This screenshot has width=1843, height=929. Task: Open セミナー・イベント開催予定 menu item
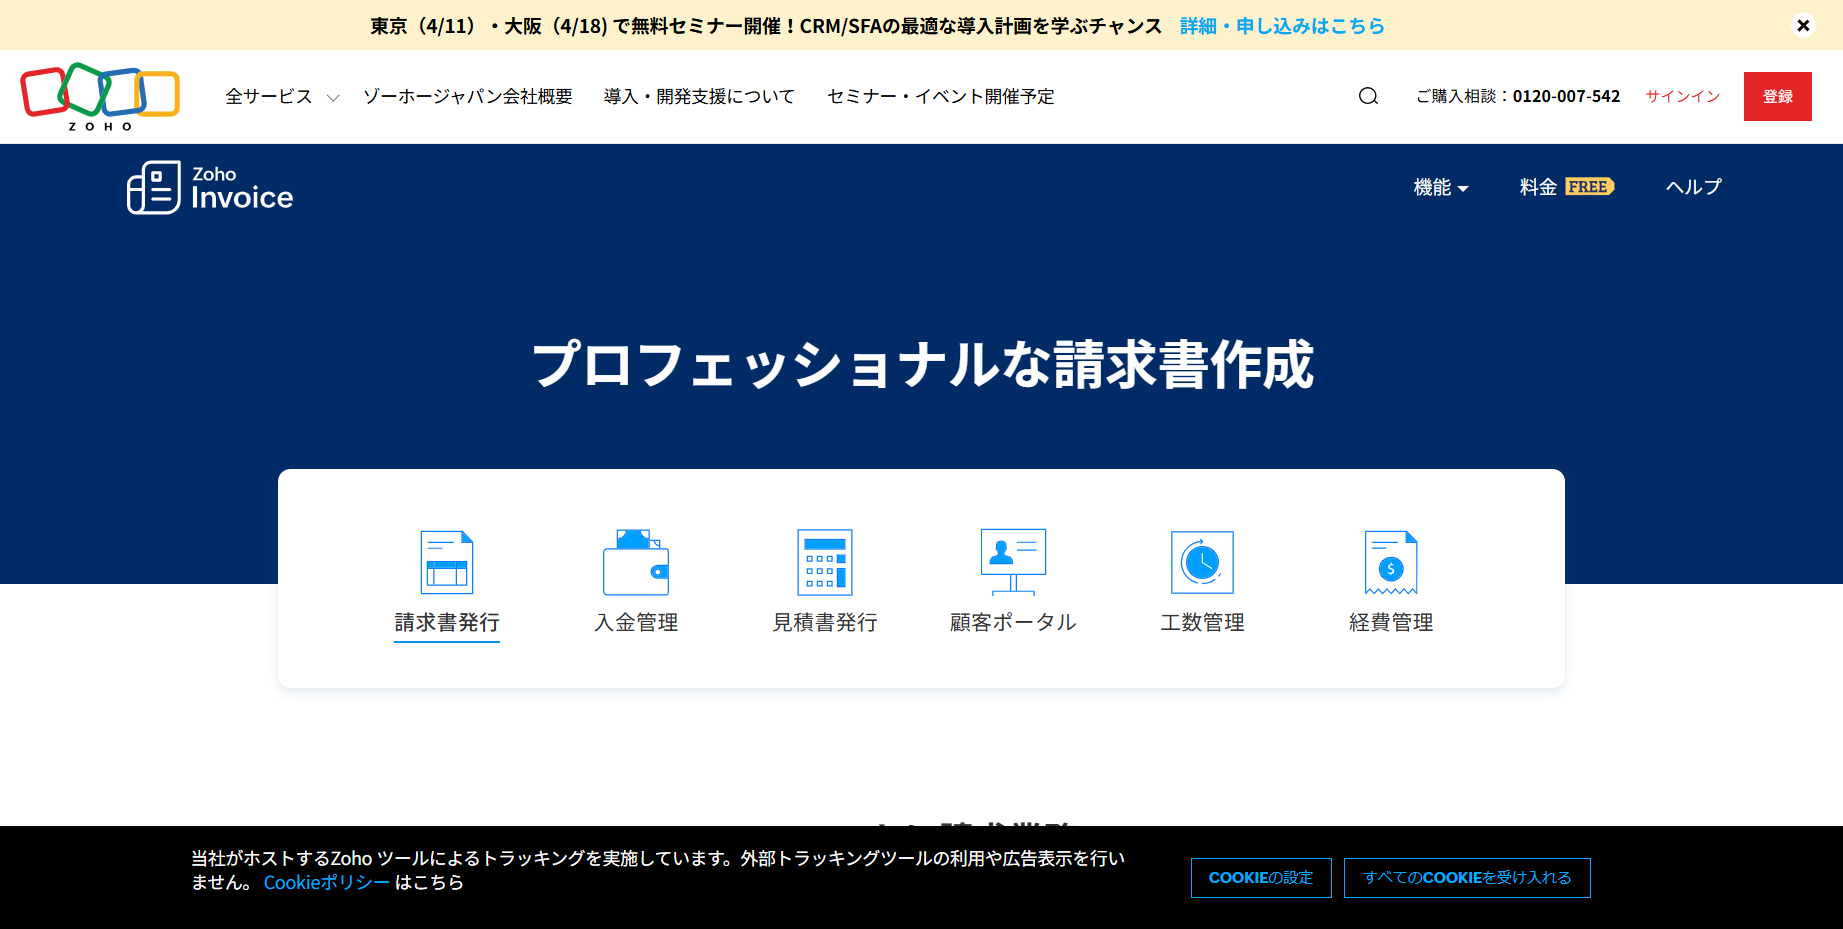(941, 96)
